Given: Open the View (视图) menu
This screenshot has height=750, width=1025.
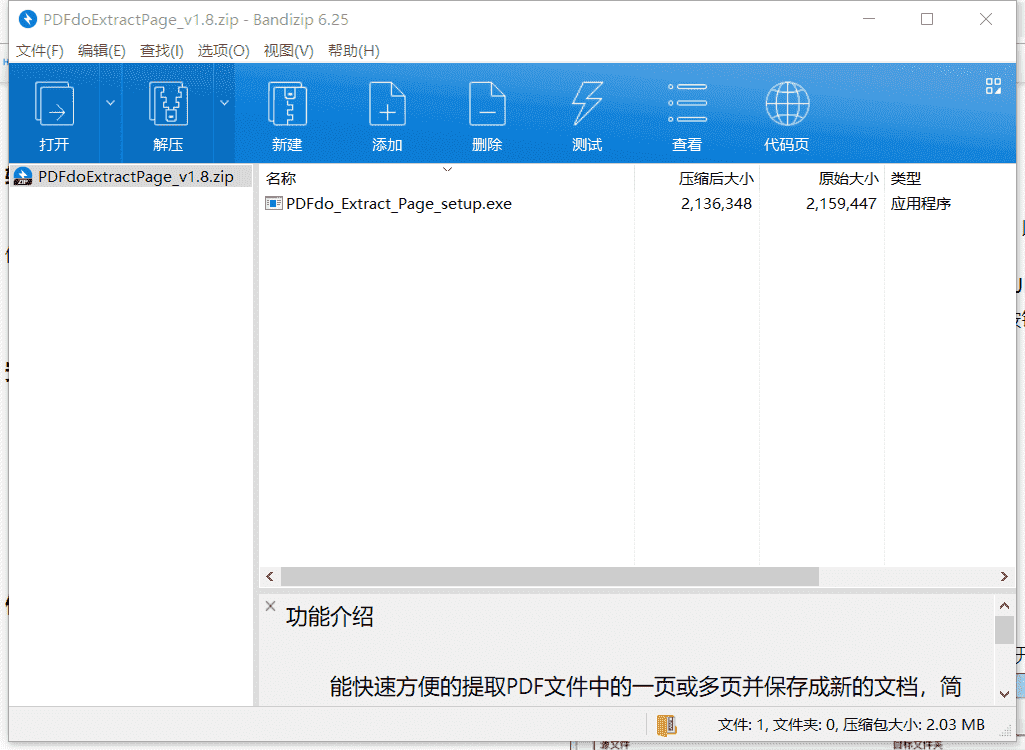Looking at the screenshot, I should 288,51.
